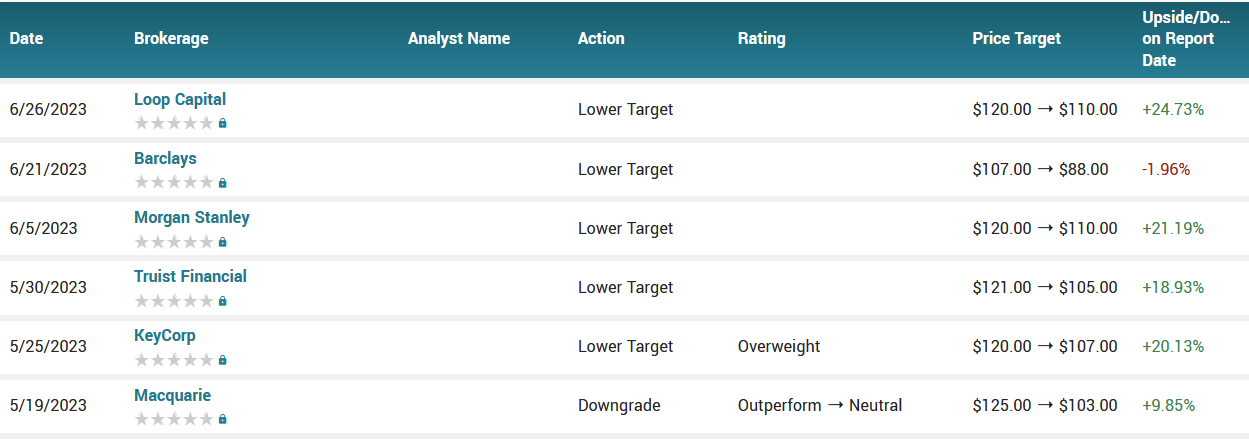
Task: Open the Macquarie brokerage link
Action: point(172,395)
